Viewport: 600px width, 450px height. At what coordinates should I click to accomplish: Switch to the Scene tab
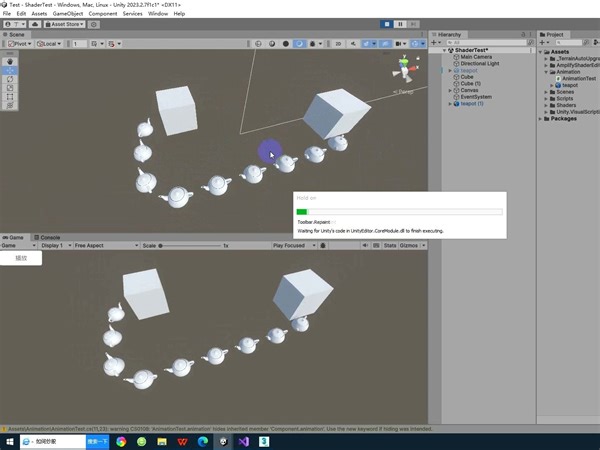point(14,34)
